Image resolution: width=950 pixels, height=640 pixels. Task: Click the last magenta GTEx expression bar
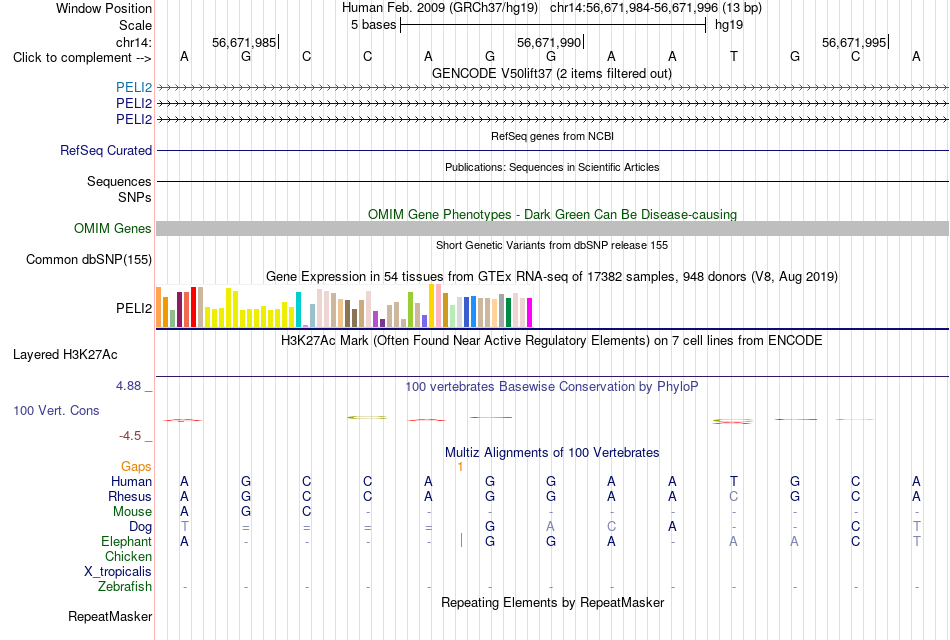pyautogui.click(x=530, y=313)
